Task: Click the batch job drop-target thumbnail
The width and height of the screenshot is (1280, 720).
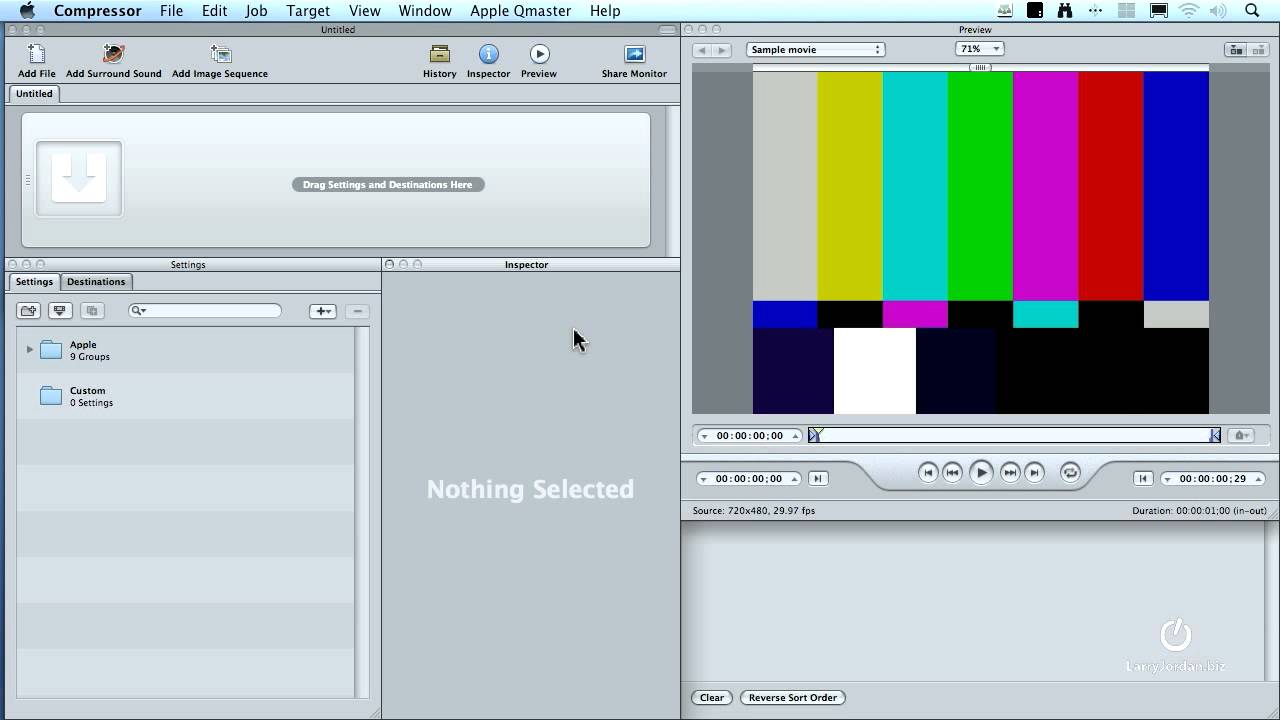Action: tap(79, 178)
